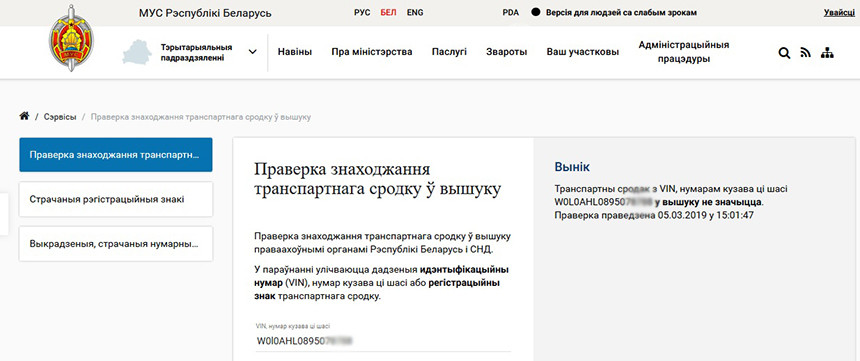Open the Адміністрацыйныя працэдуры menu
This screenshot has height=361, width=860.
683,52
